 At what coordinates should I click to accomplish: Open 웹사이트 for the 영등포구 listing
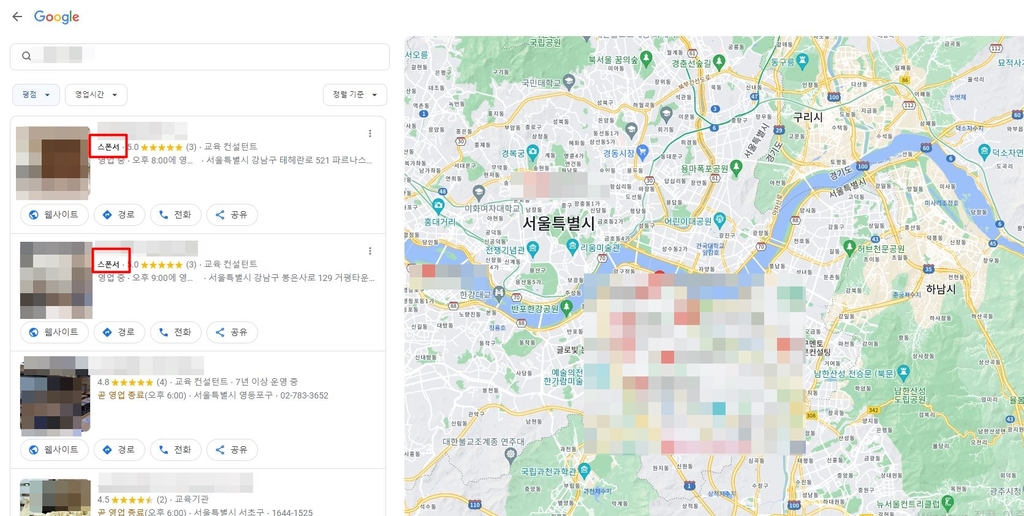pos(54,449)
